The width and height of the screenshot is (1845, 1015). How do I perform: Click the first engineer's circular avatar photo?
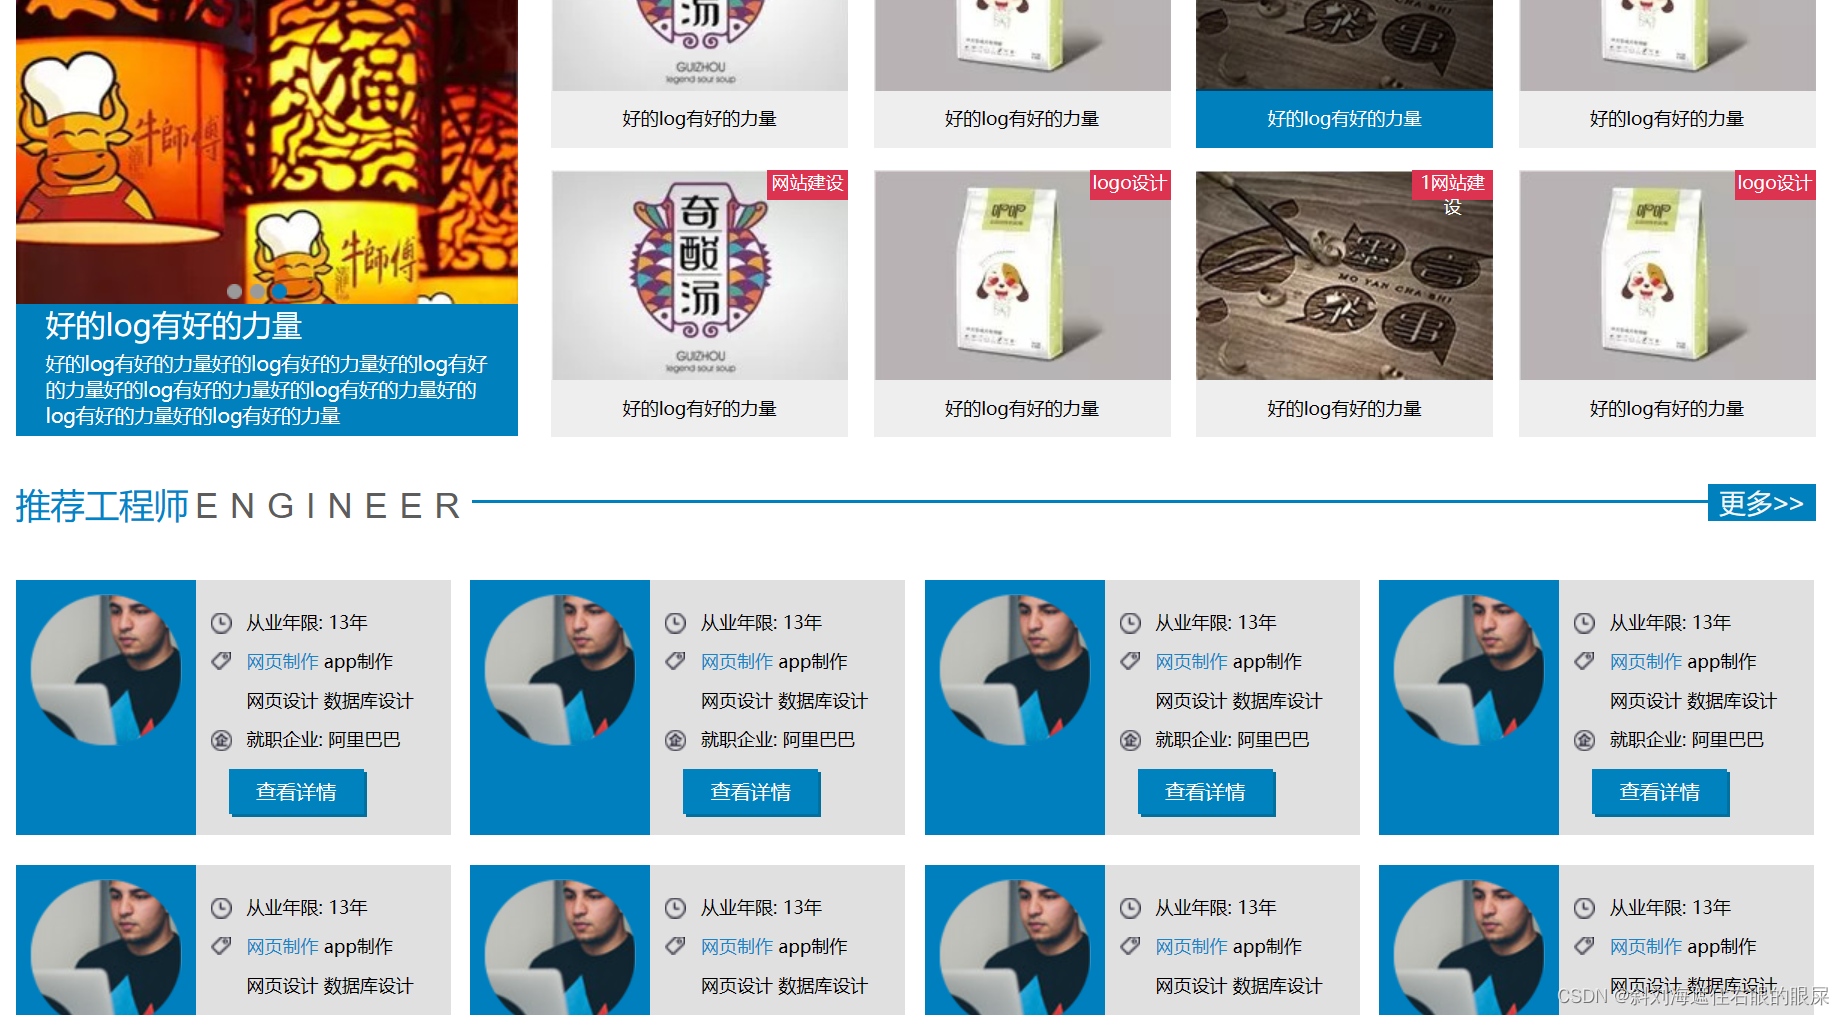106,670
